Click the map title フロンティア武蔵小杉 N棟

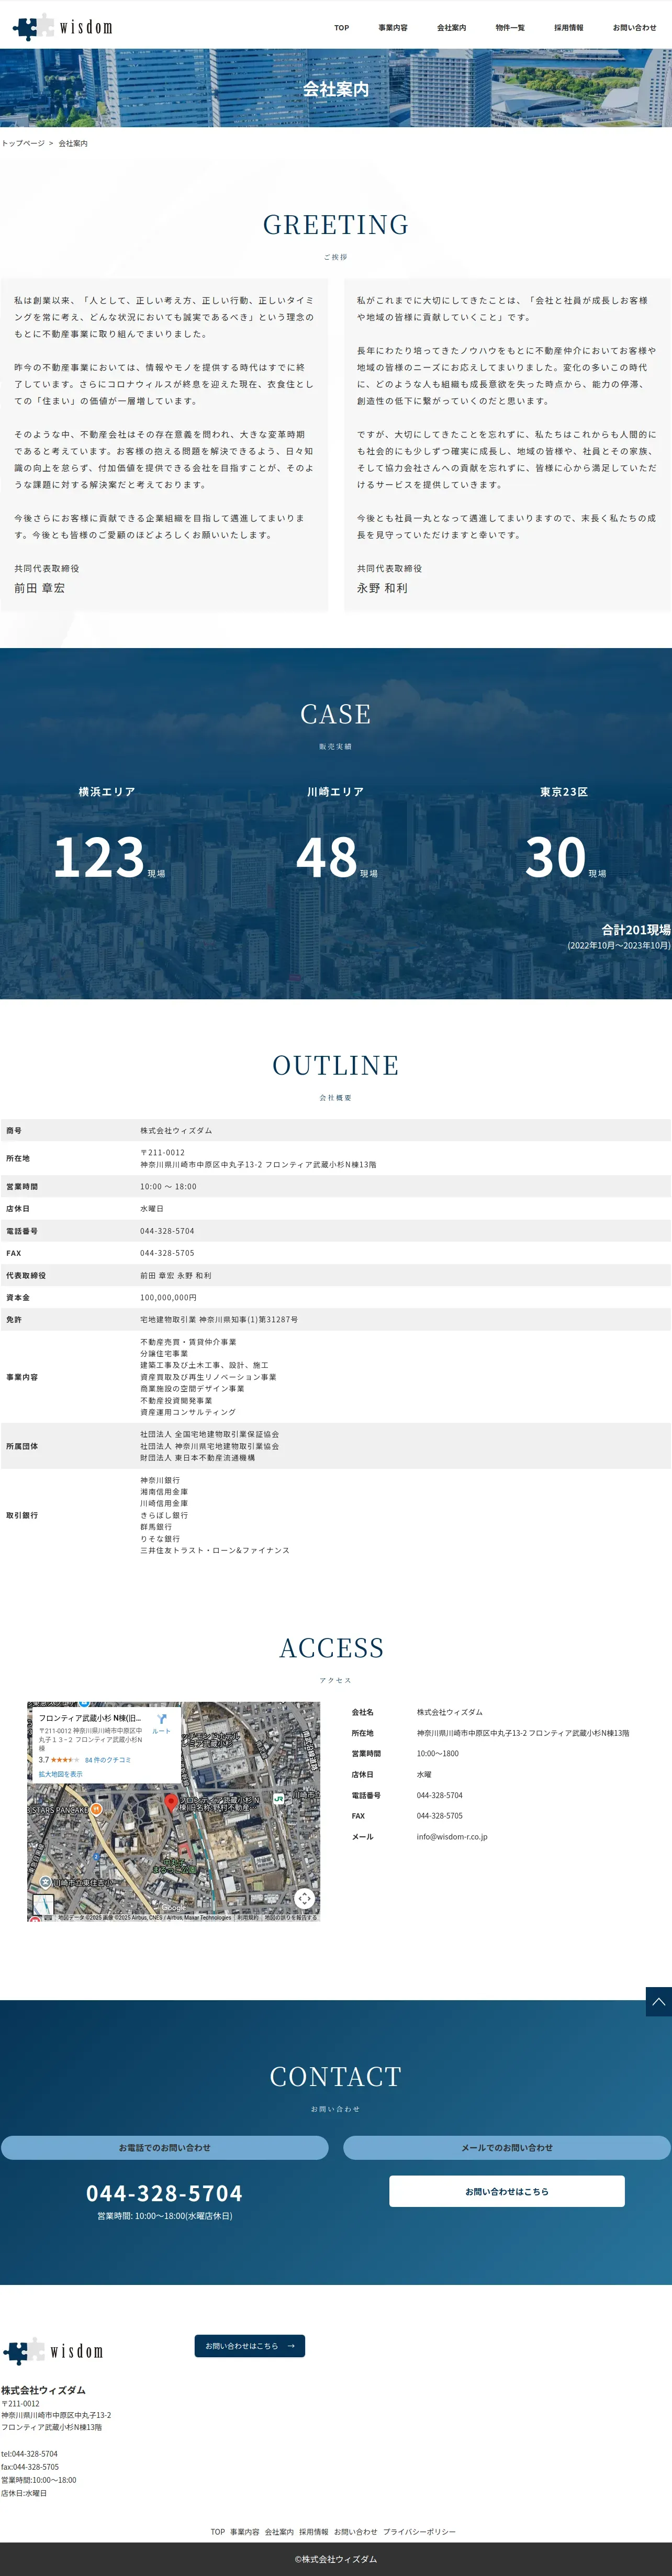tap(89, 1718)
